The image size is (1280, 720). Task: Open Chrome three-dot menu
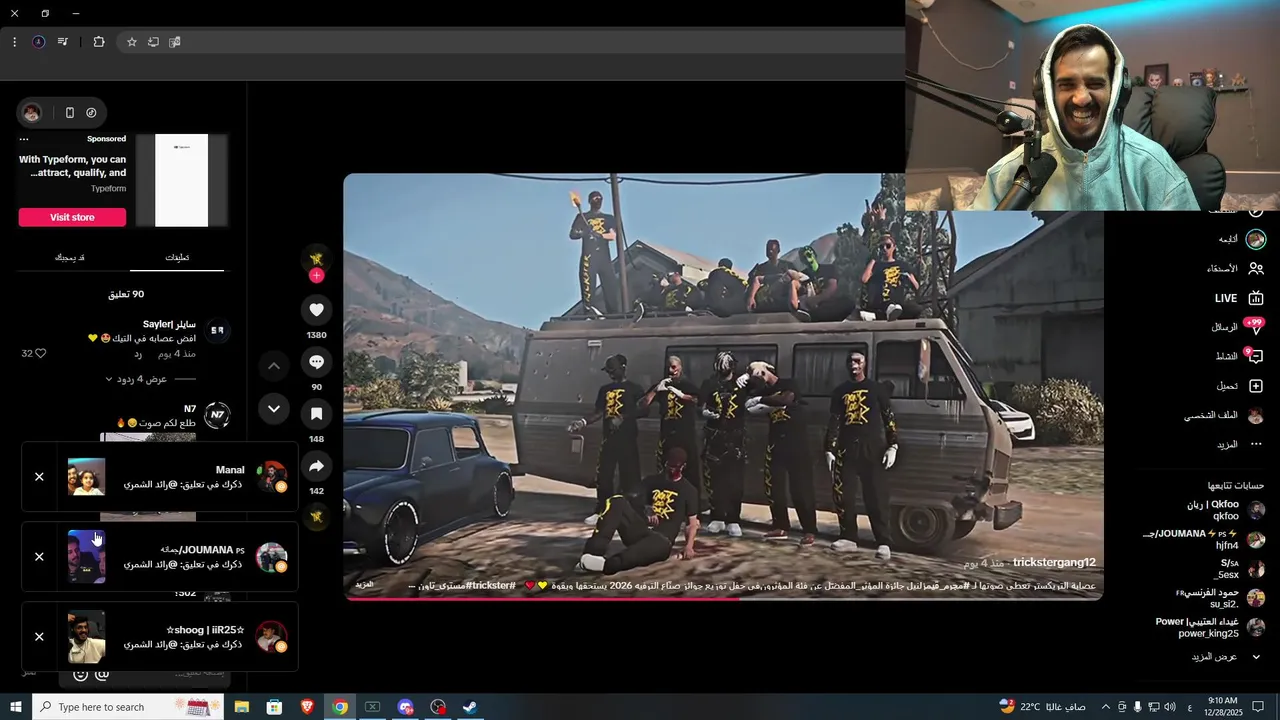14,42
